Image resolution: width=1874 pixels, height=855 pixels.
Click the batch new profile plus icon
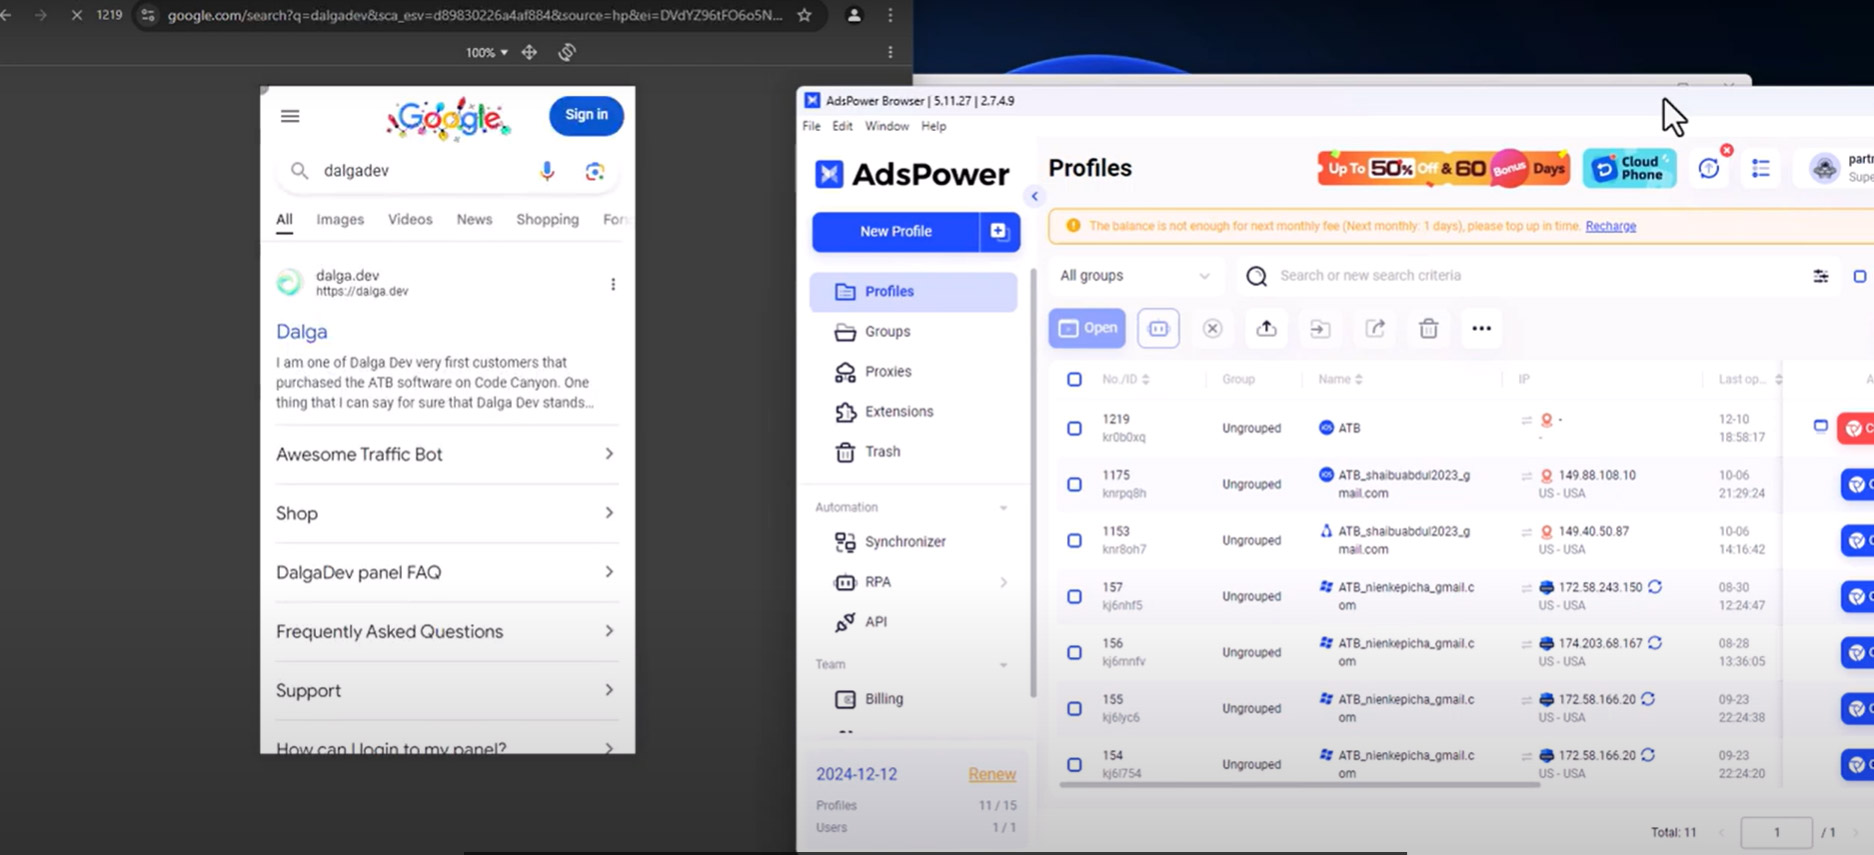pos(999,231)
